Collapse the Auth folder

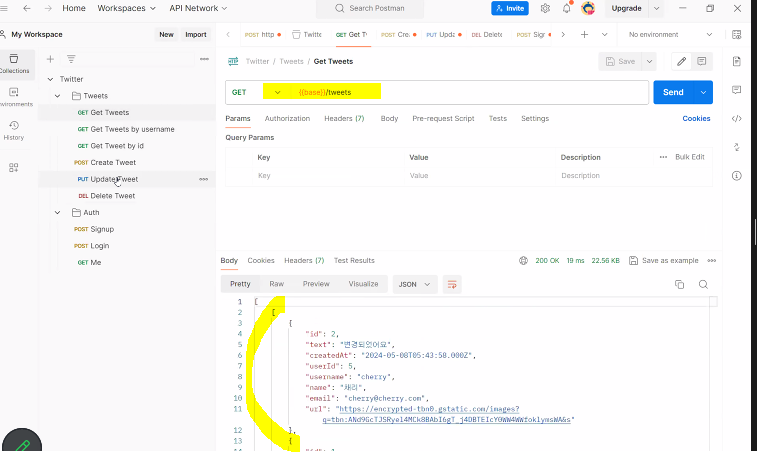click(57, 212)
